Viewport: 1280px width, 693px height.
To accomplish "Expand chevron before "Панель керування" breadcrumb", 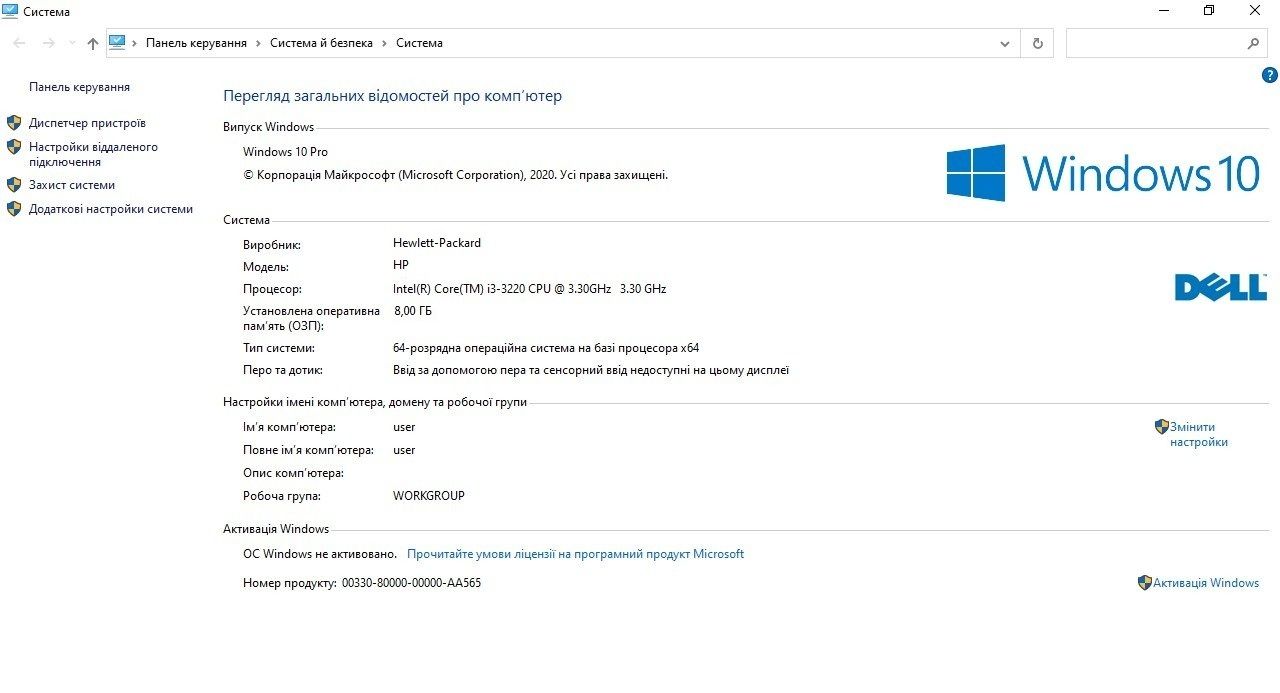I will [x=135, y=43].
